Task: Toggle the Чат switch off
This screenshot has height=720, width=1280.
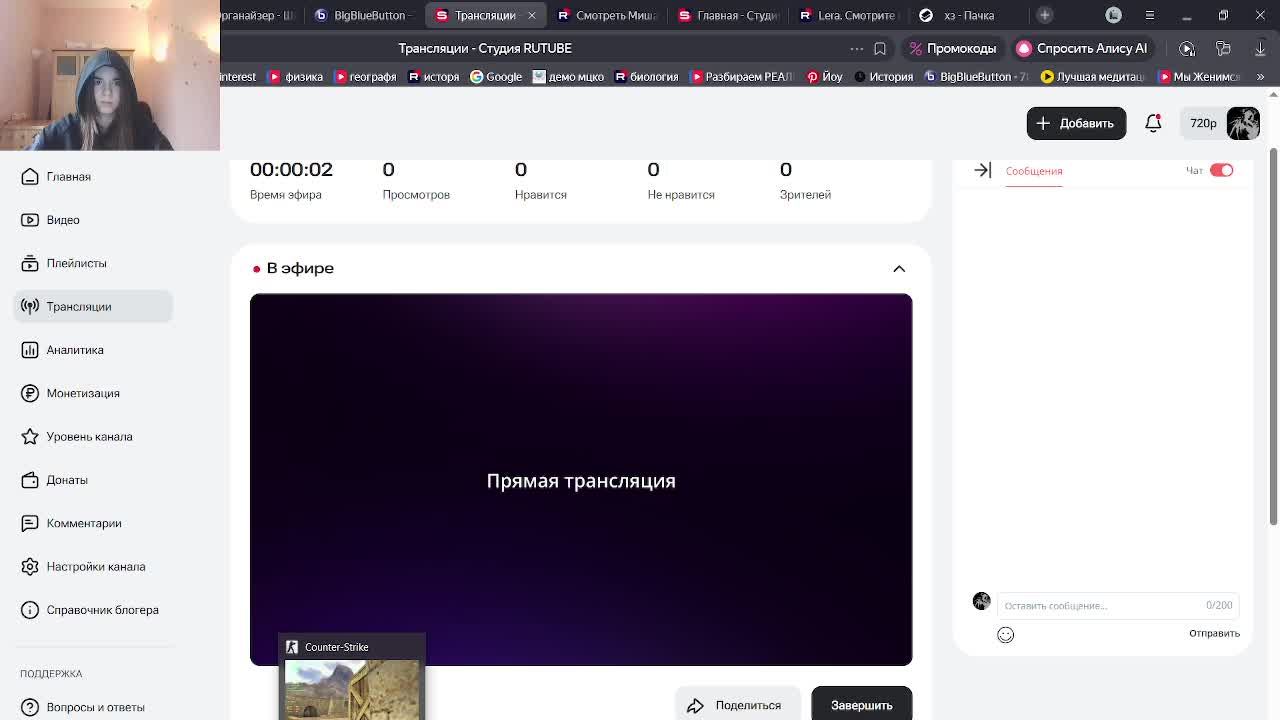Action: point(1221,170)
